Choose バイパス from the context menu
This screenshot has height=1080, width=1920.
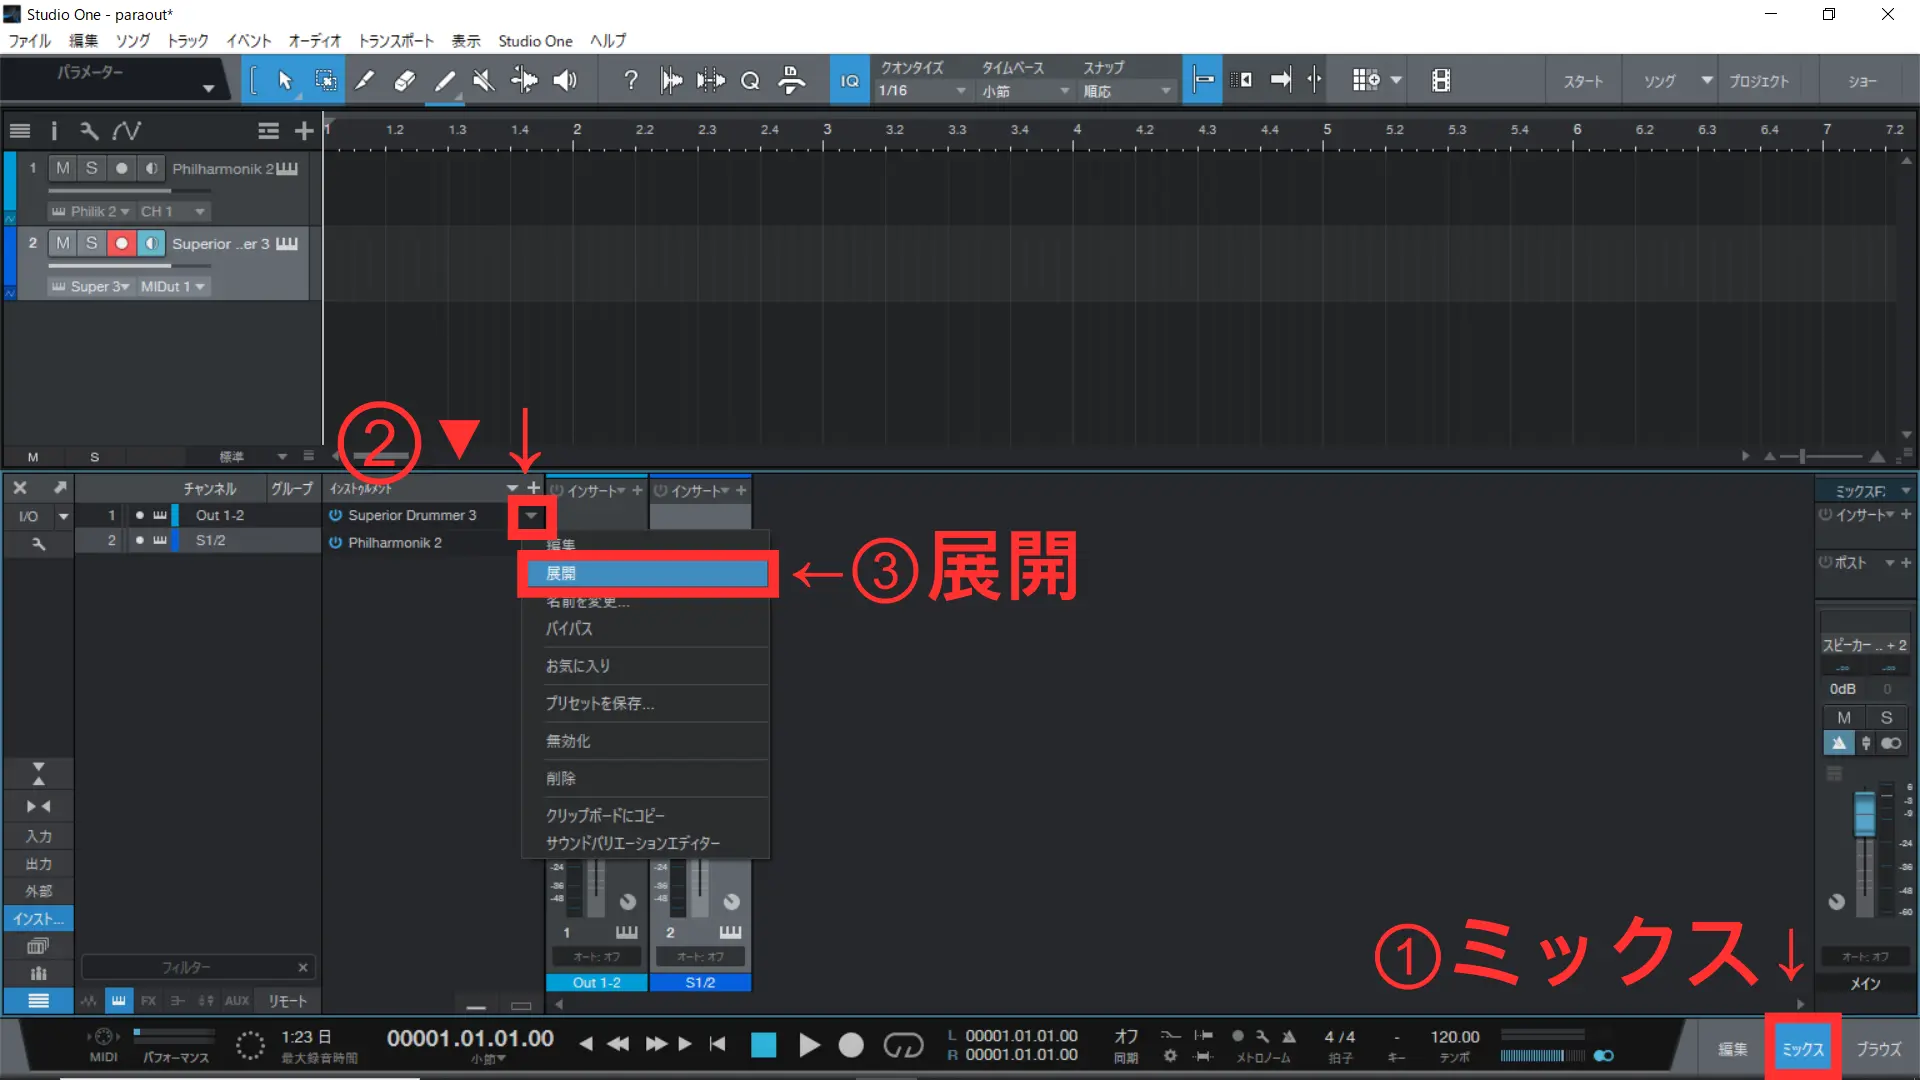646,629
